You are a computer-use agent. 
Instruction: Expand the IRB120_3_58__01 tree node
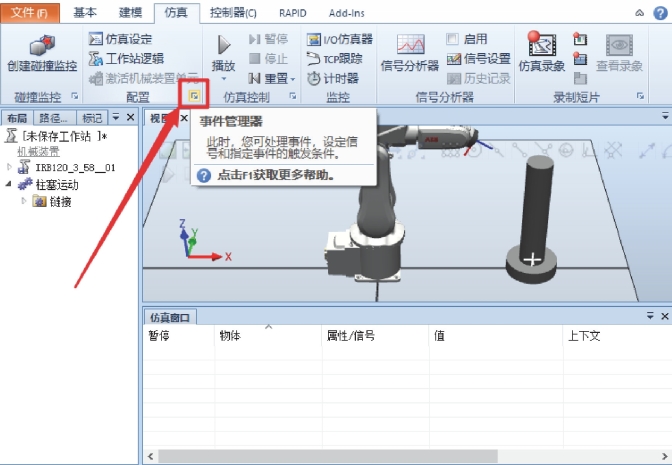9,167
